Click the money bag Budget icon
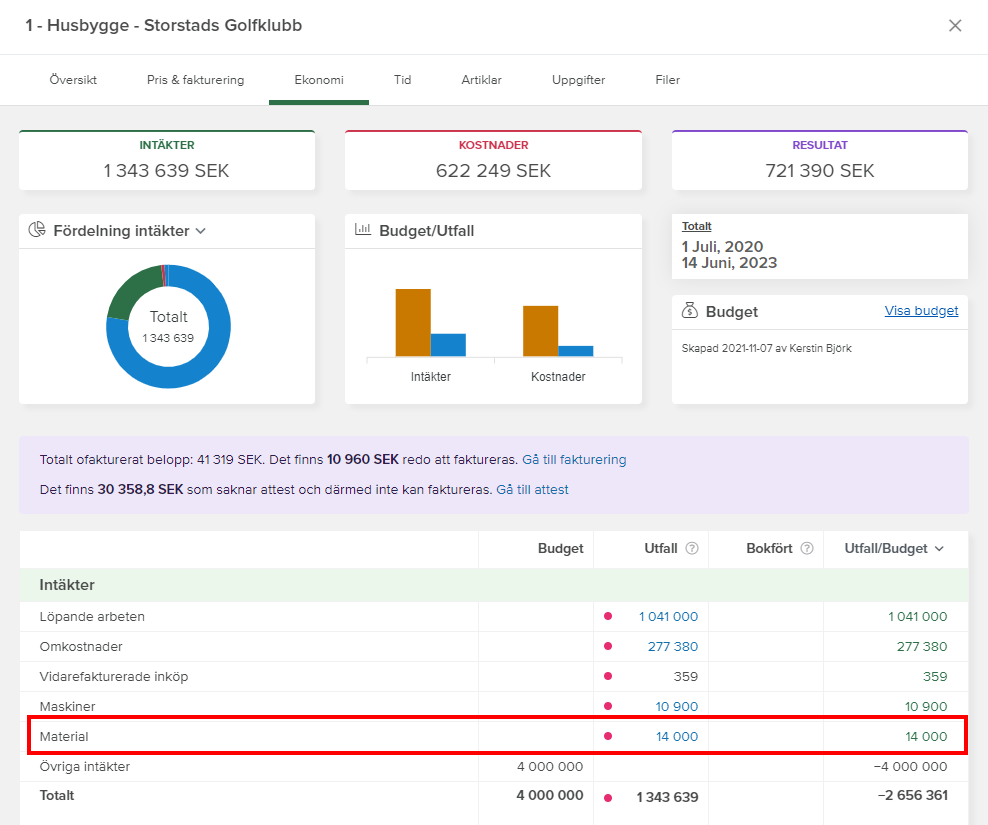This screenshot has width=988, height=825. point(690,311)
